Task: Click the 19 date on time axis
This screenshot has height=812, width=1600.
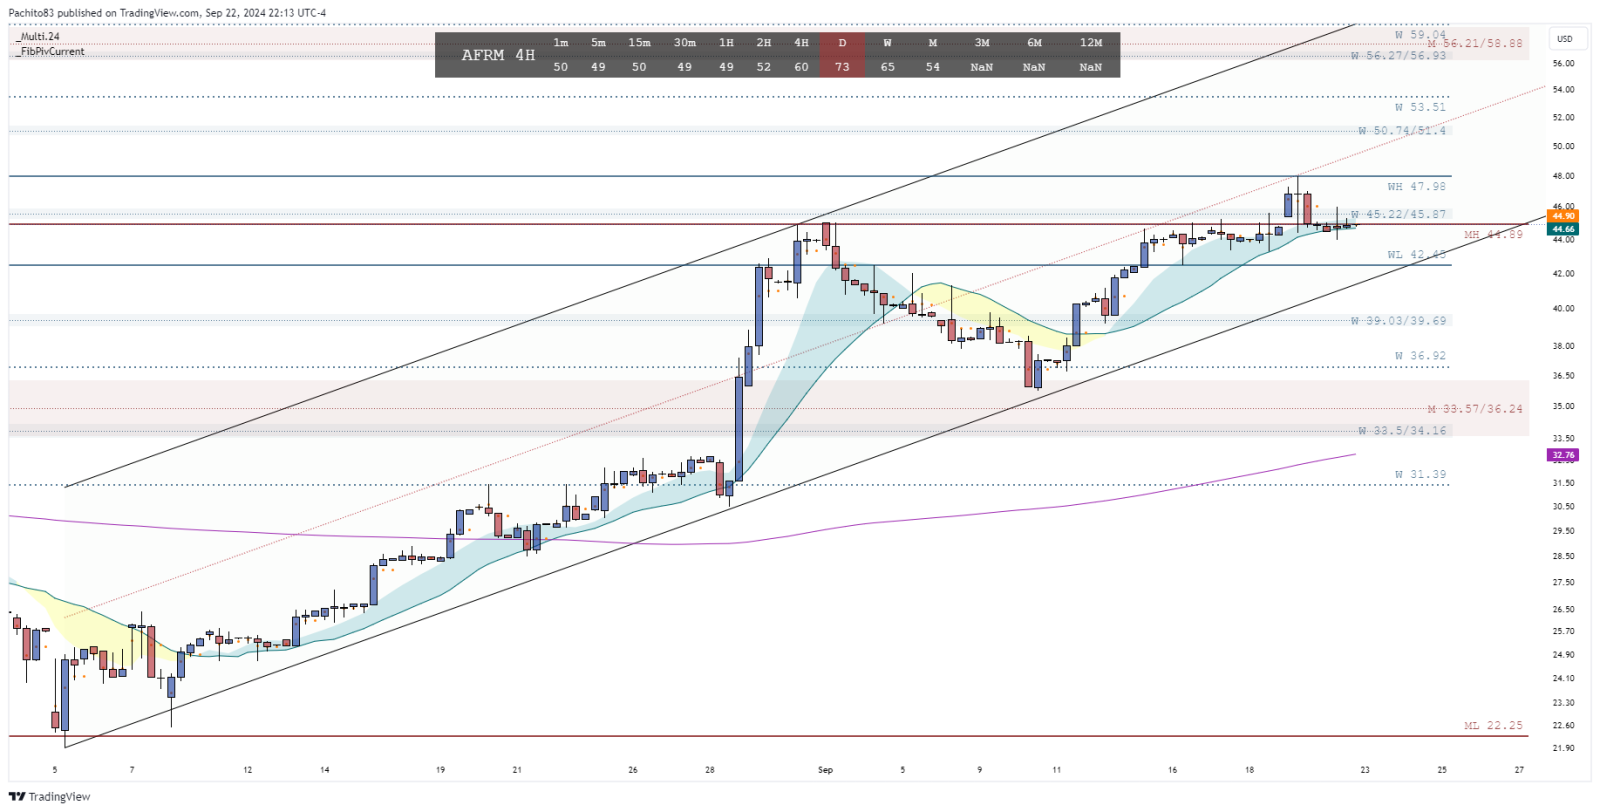Action: point(440,770)
